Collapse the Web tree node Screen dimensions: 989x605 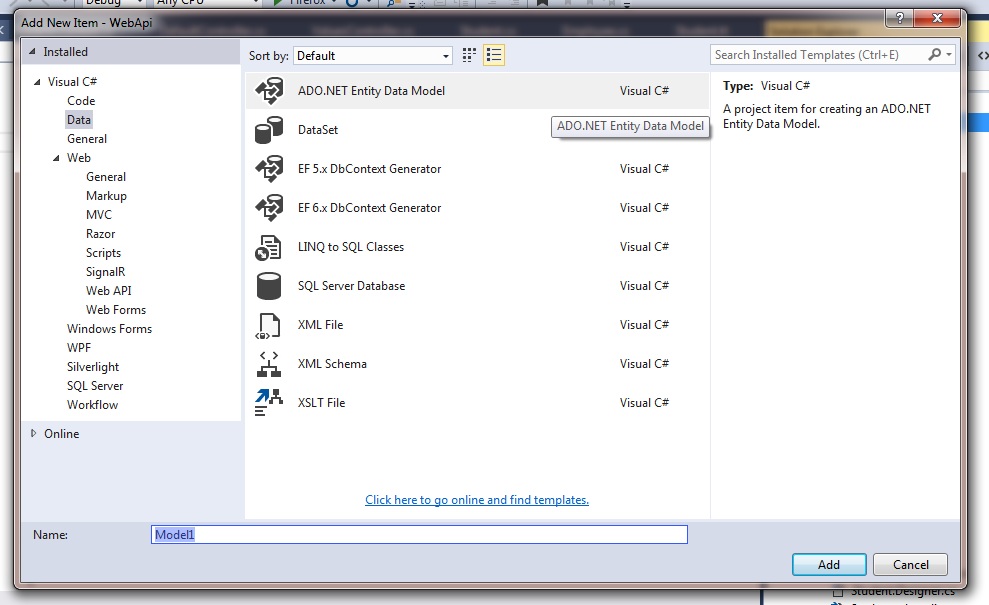pos(56,158)
